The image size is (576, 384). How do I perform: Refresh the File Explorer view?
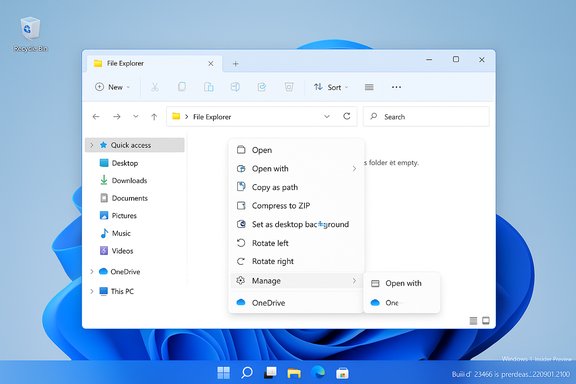346,116
